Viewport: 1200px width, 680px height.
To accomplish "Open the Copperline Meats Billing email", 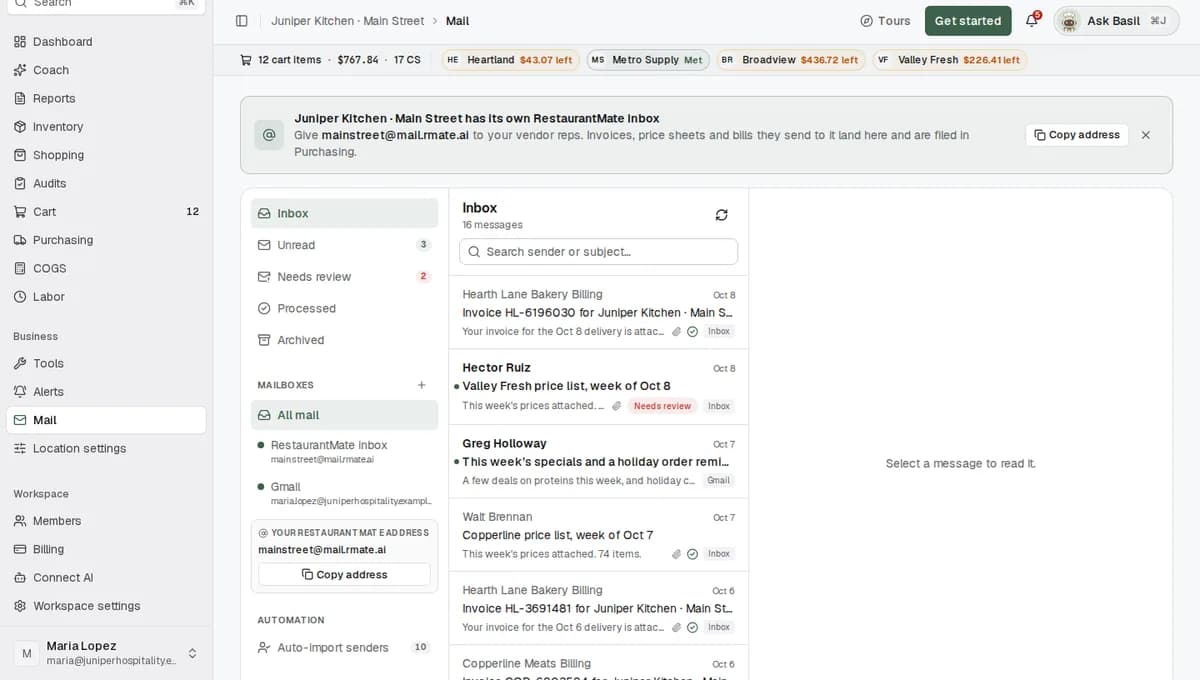I will pos(598,663).
